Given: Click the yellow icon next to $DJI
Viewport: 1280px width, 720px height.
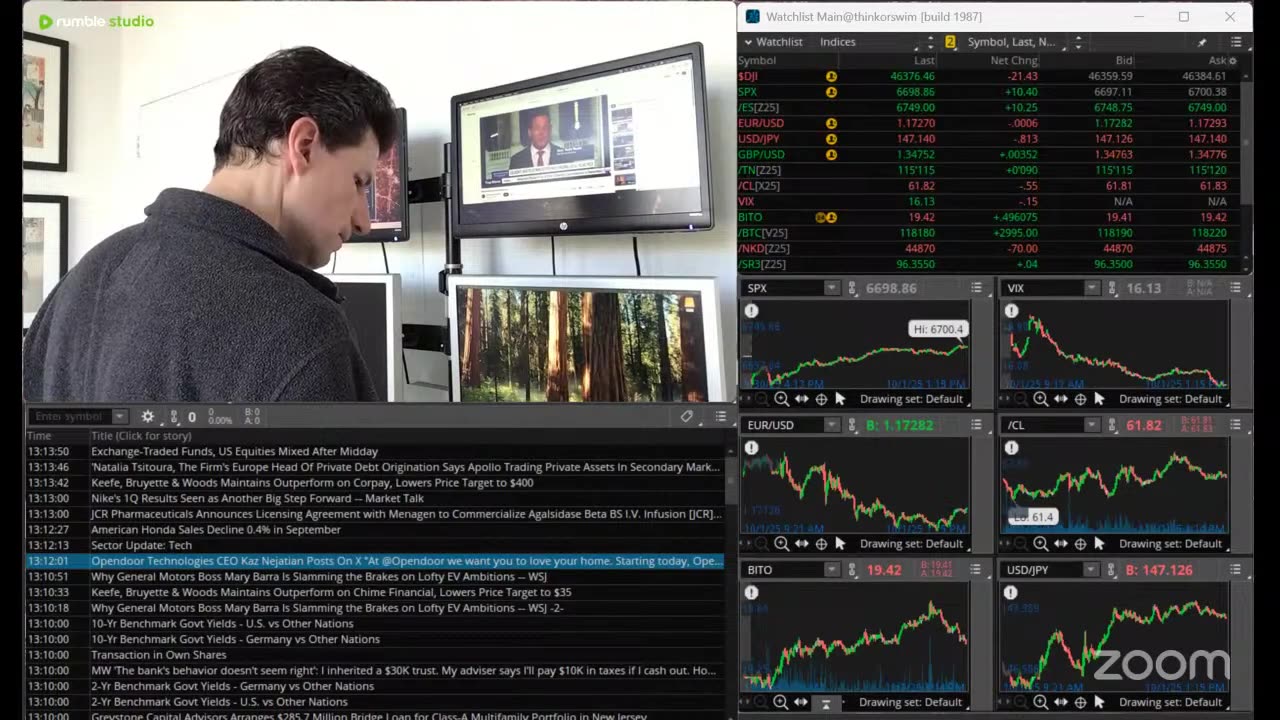Looking at the screenshot, I should coord(831,76).
